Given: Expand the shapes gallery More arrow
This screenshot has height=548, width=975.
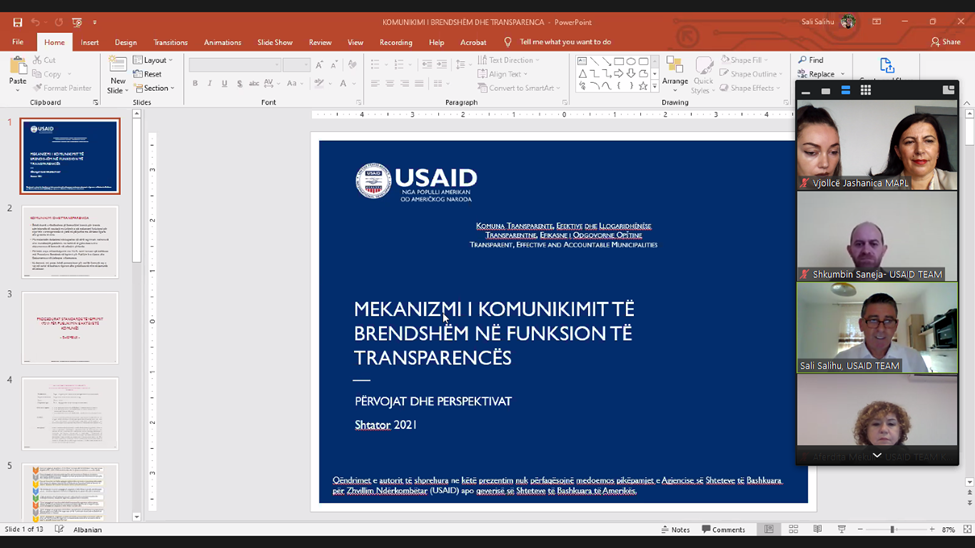Looking at the screenshot, I should coord(655,86).
